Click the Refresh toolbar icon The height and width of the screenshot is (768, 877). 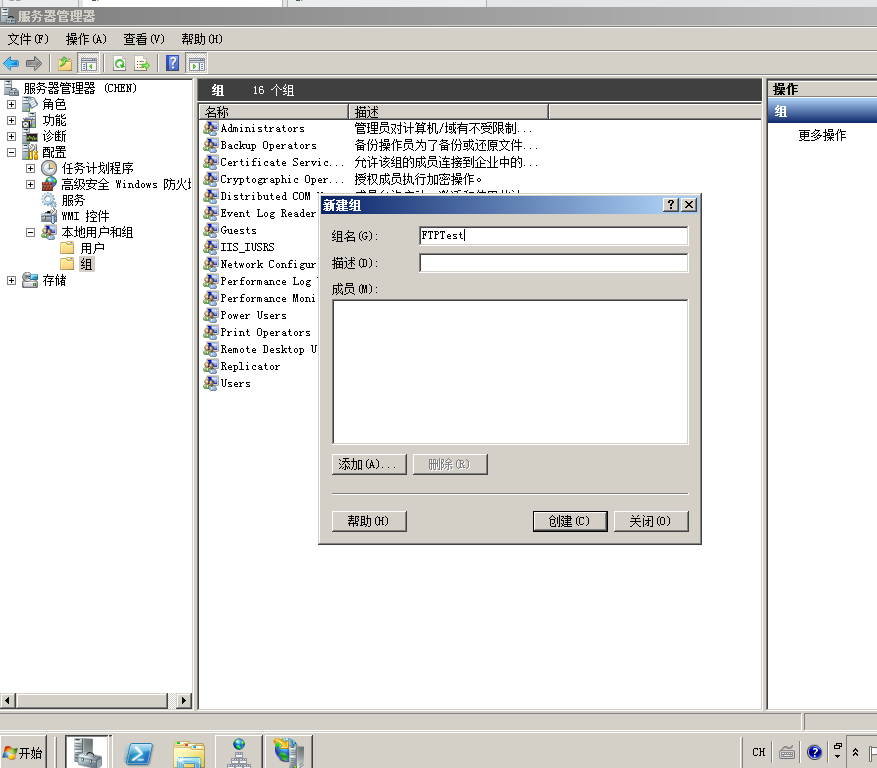pos(119,64)
